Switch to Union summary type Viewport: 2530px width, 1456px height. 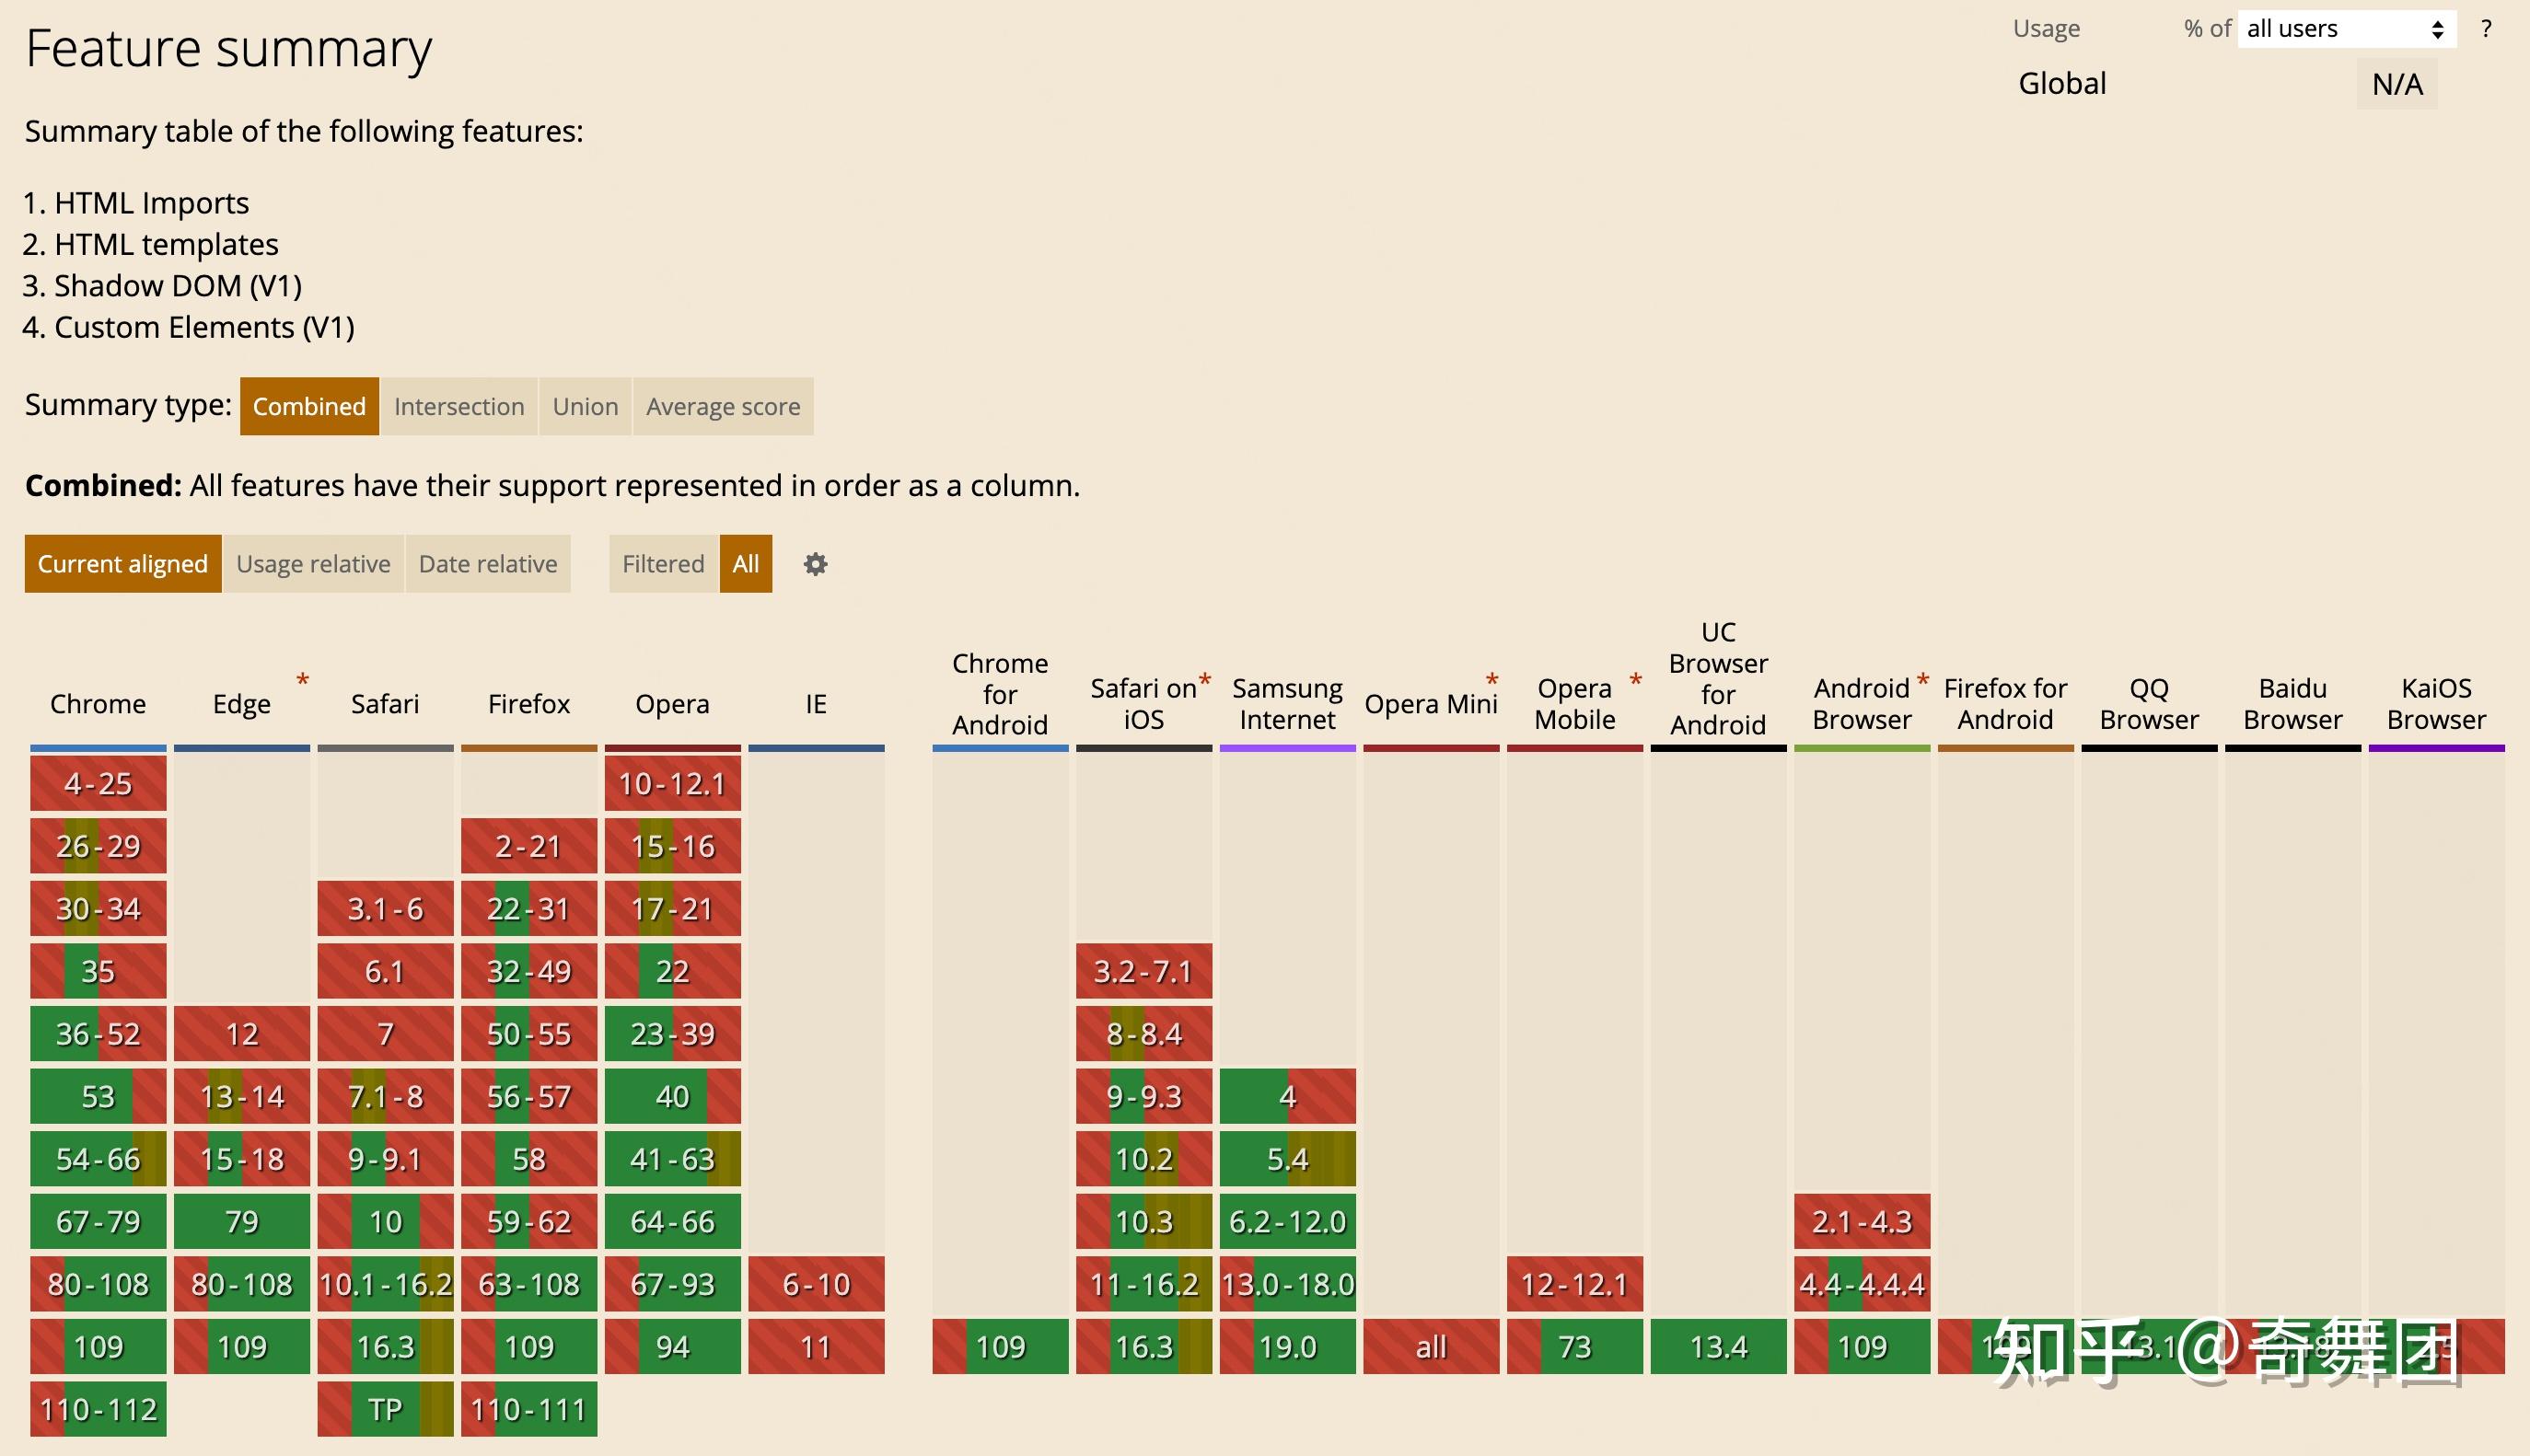[x=585, y=406]
